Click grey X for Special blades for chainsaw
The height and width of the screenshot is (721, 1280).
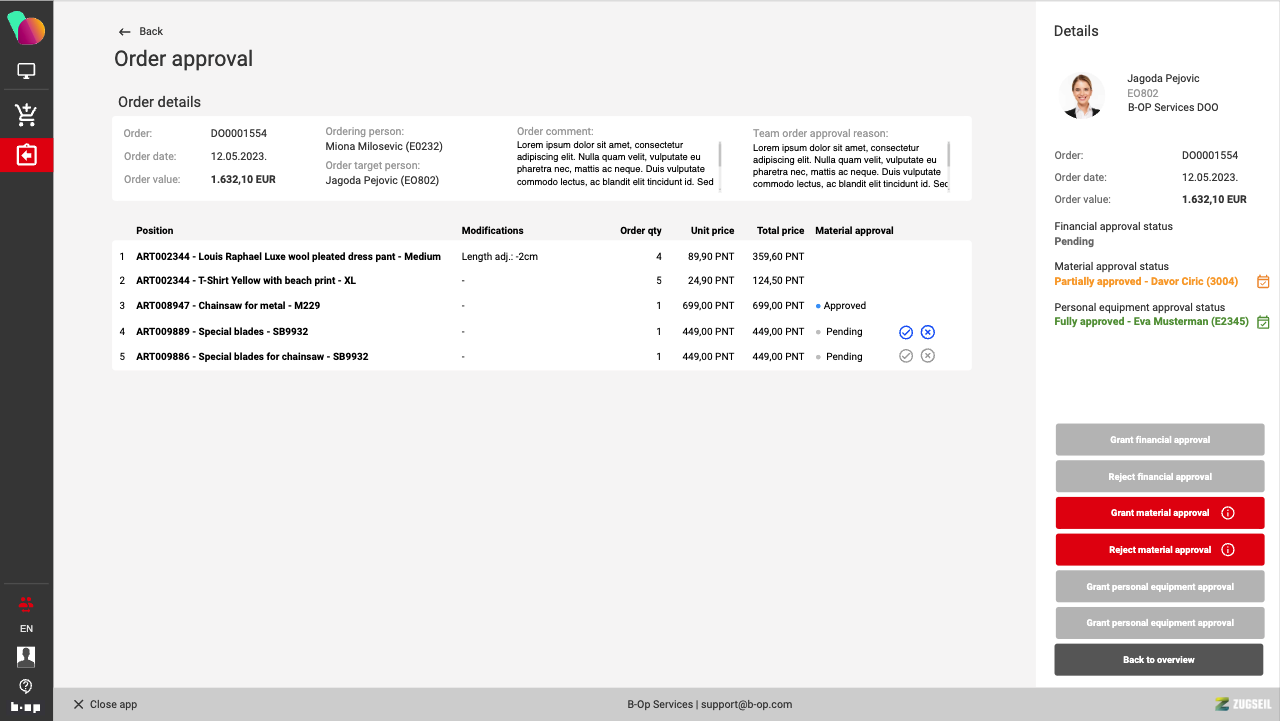(x=928, y=356)
